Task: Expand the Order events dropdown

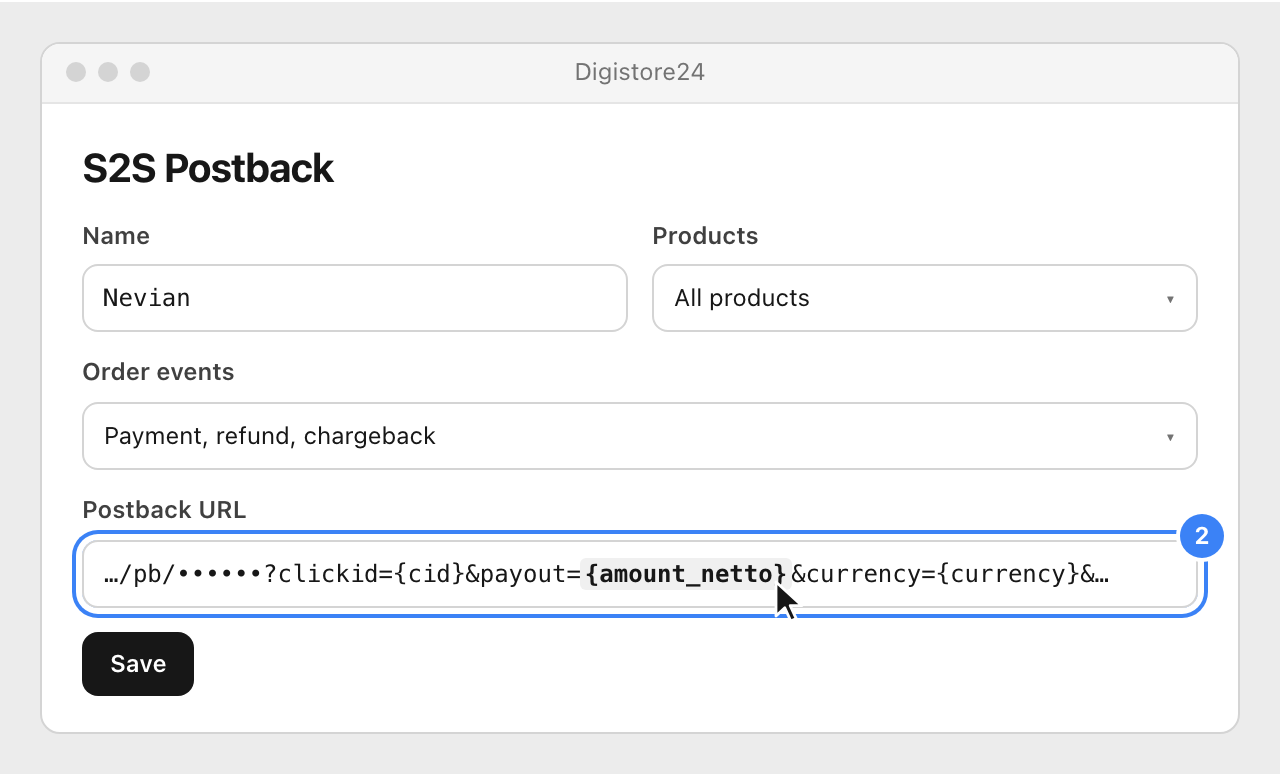Action: click(x=640, y=436)
